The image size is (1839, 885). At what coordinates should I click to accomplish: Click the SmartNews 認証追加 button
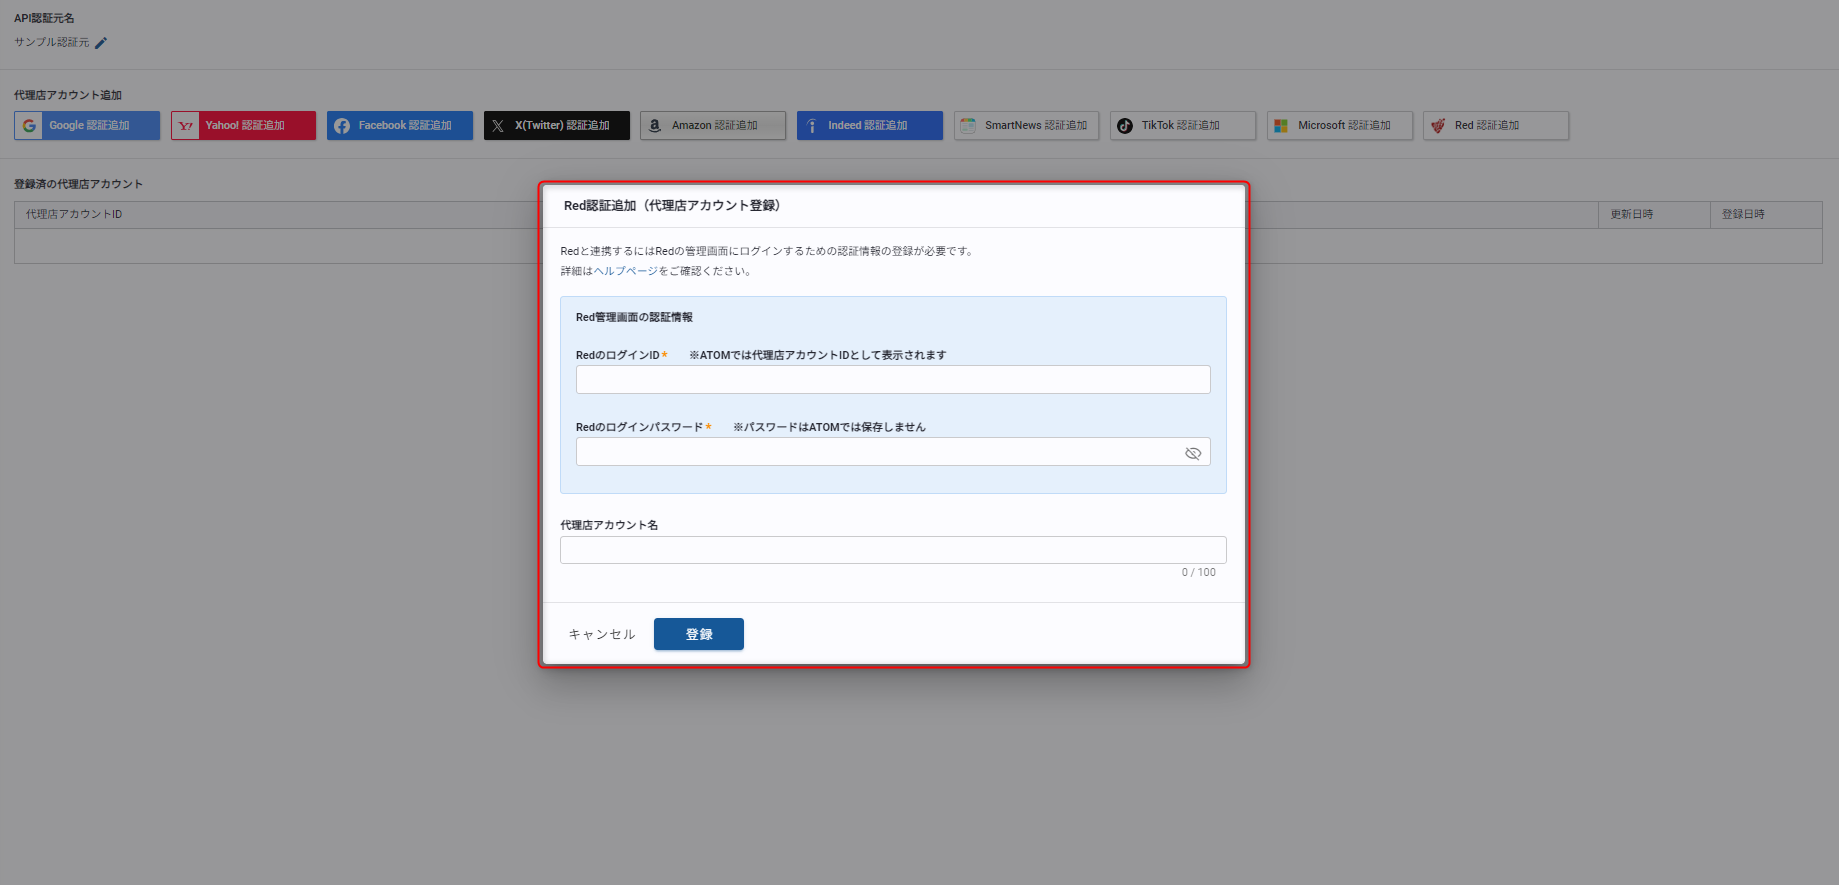point(1026,126)
